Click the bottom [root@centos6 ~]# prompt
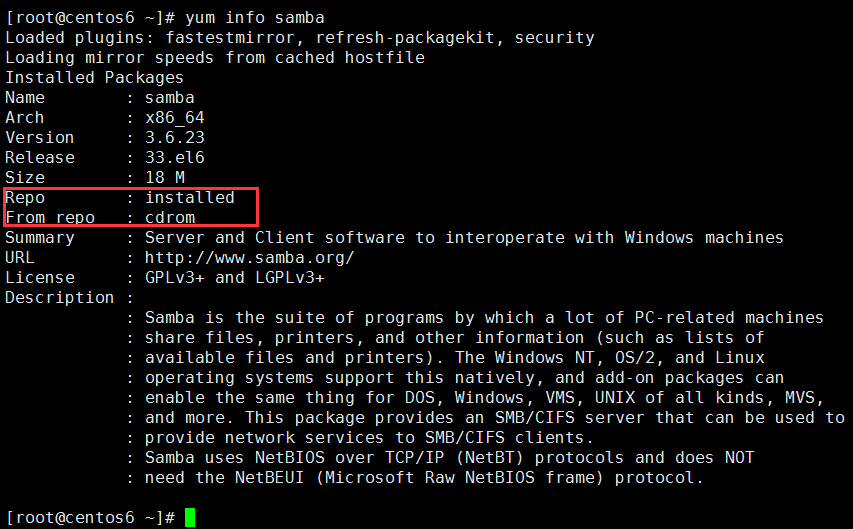This screenshot has height=529, width=853. [x=90, y=518]
